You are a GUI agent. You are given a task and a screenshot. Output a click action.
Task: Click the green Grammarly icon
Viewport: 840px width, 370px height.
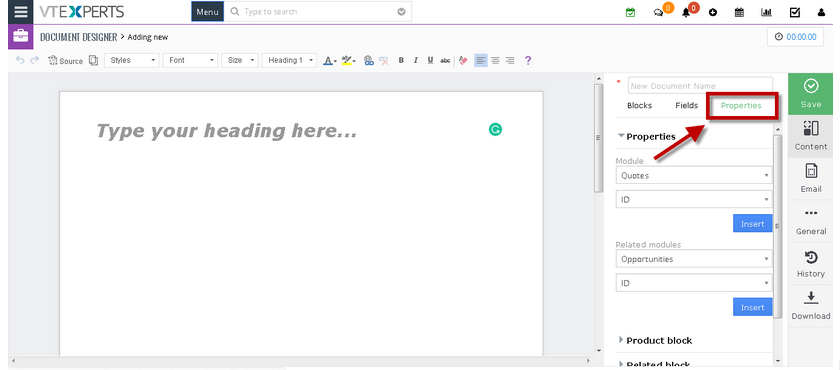[x=496, y=129]
